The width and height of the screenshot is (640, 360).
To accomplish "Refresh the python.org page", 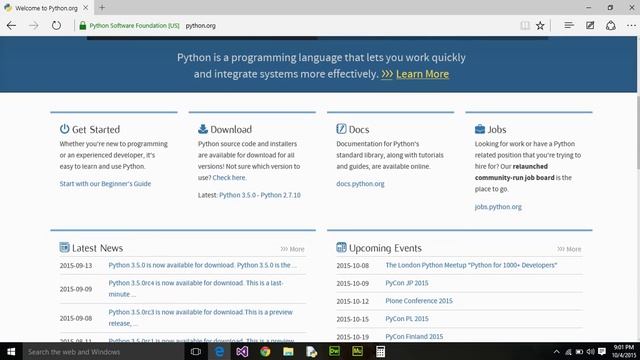I will (x=56, y=25).
